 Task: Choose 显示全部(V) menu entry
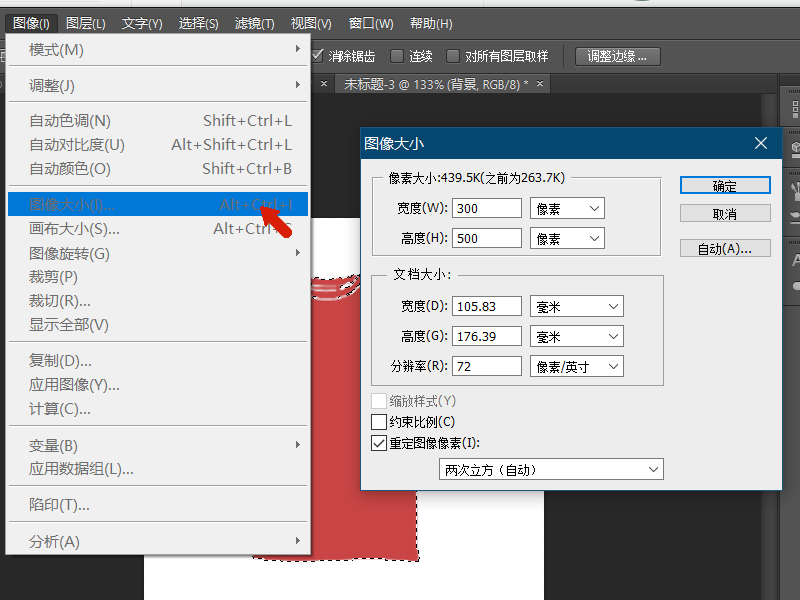point(158,325)
